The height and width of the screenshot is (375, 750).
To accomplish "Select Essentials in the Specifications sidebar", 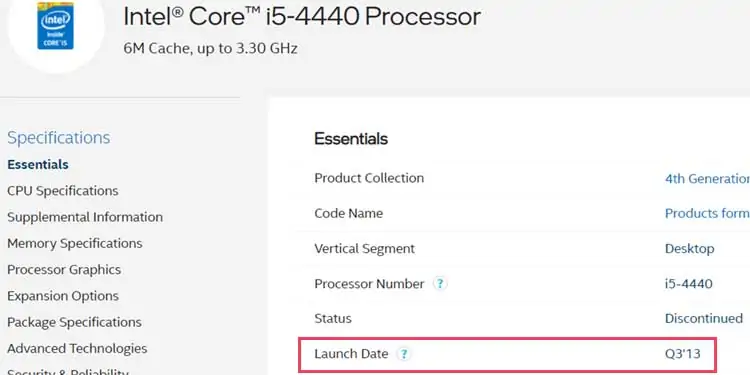I will click(x=38, y=165).
